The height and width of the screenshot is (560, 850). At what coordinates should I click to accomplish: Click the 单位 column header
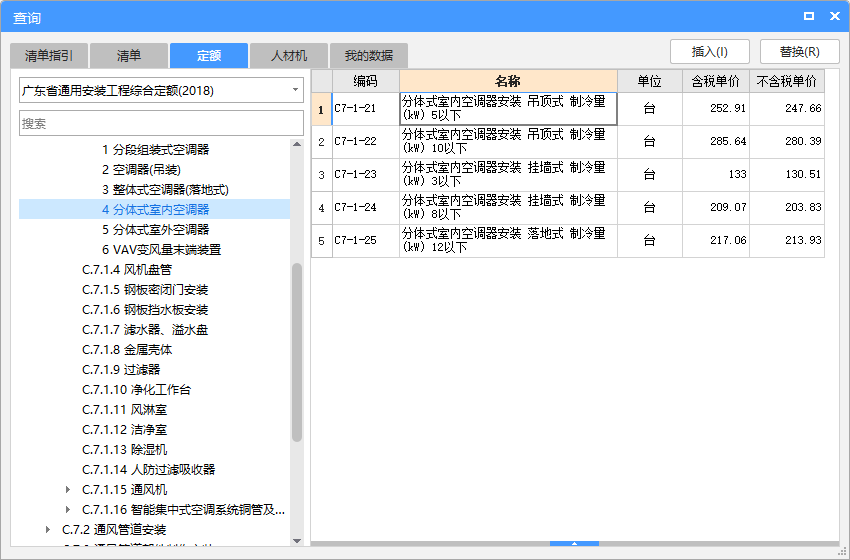coord(650,81)
